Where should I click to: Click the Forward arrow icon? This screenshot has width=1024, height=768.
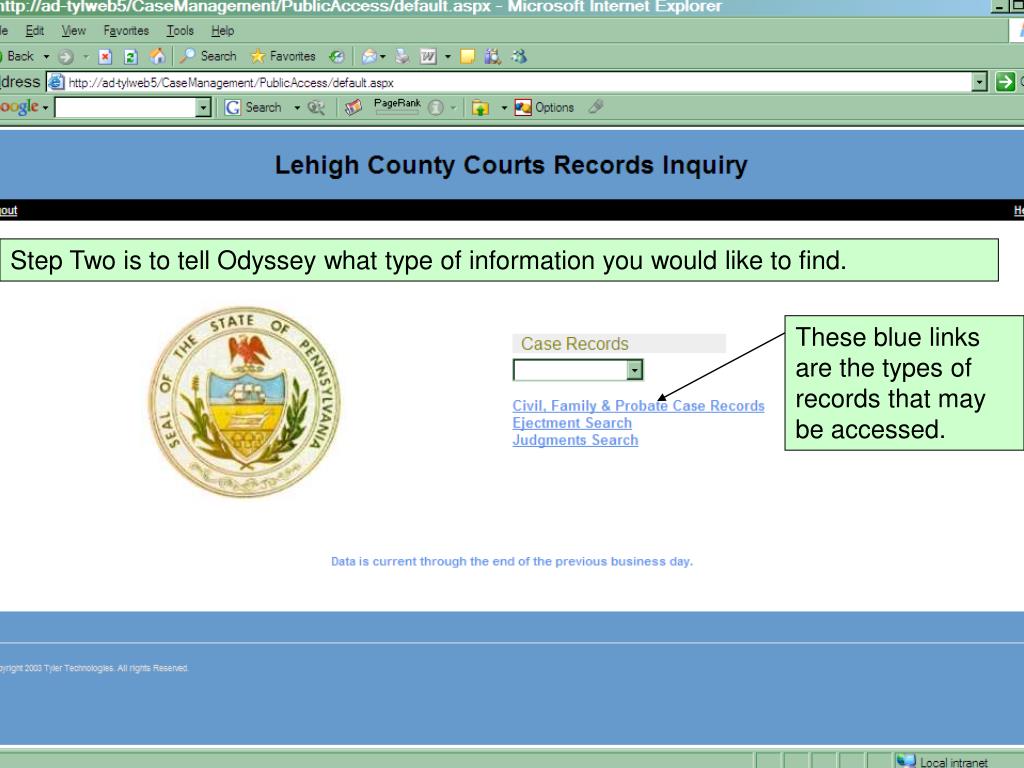pyautogui.click(x=66, y=57)
